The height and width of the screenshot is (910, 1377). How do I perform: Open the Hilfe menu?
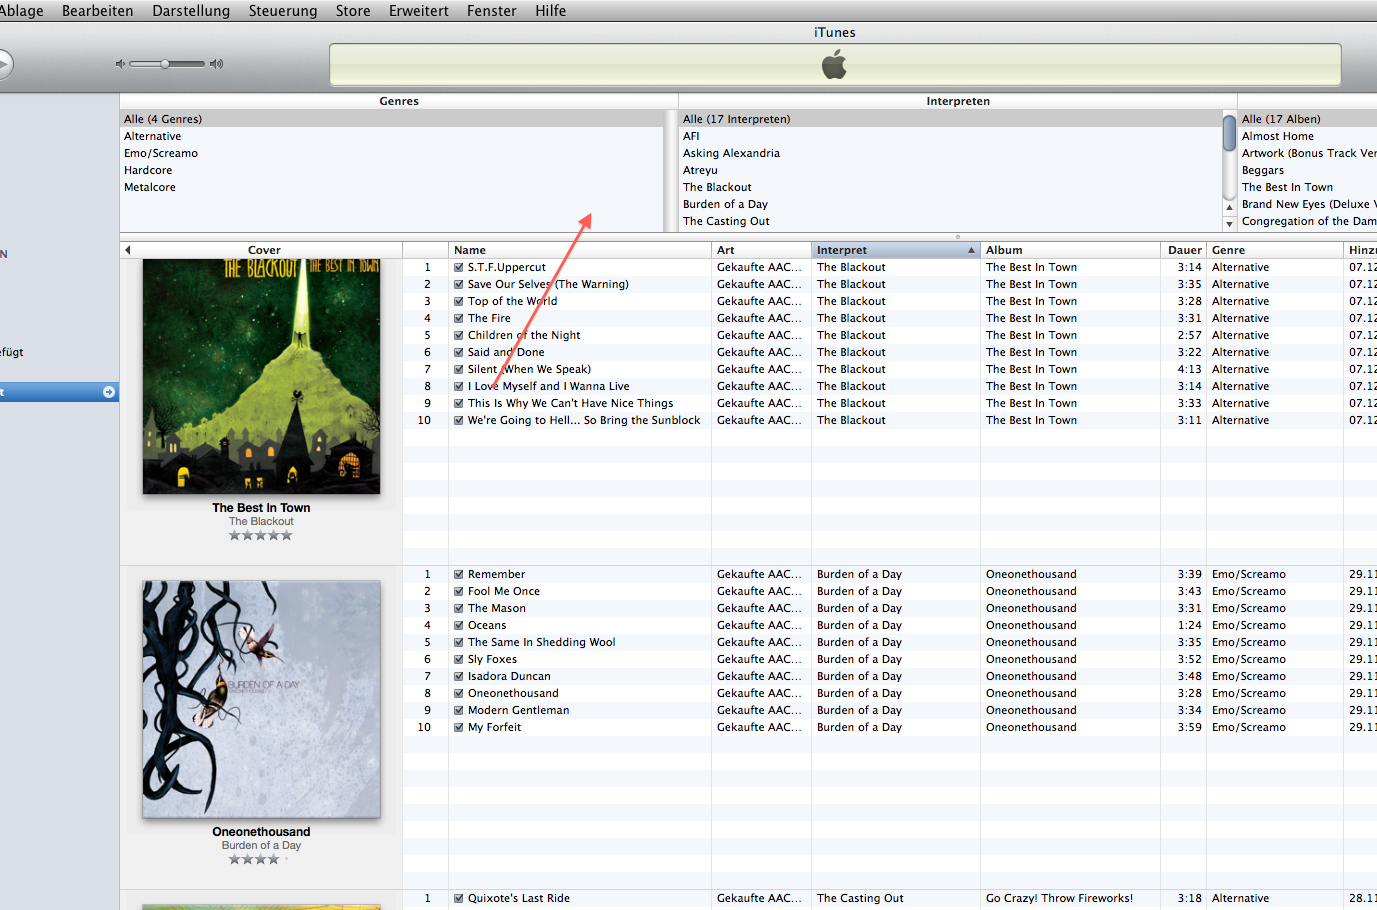pyautogui.click(x=550, y=11)
